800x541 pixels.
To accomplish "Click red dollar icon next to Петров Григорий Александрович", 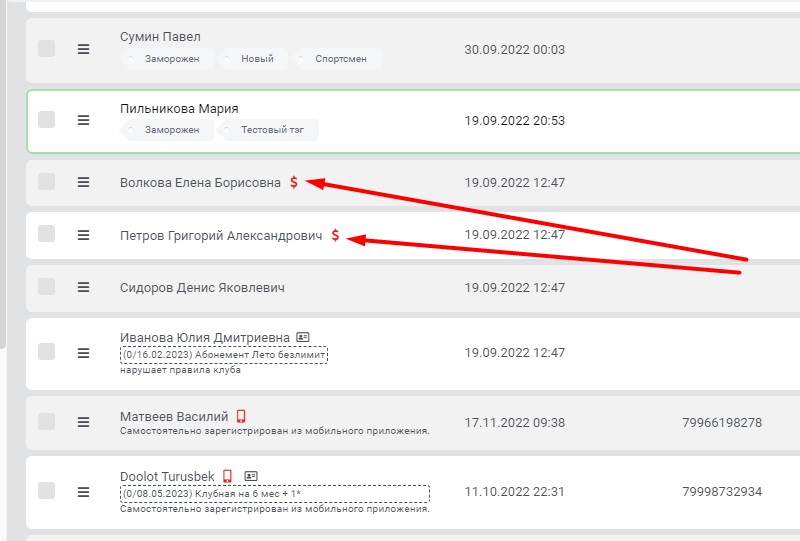I will click(x=335, y=235).
